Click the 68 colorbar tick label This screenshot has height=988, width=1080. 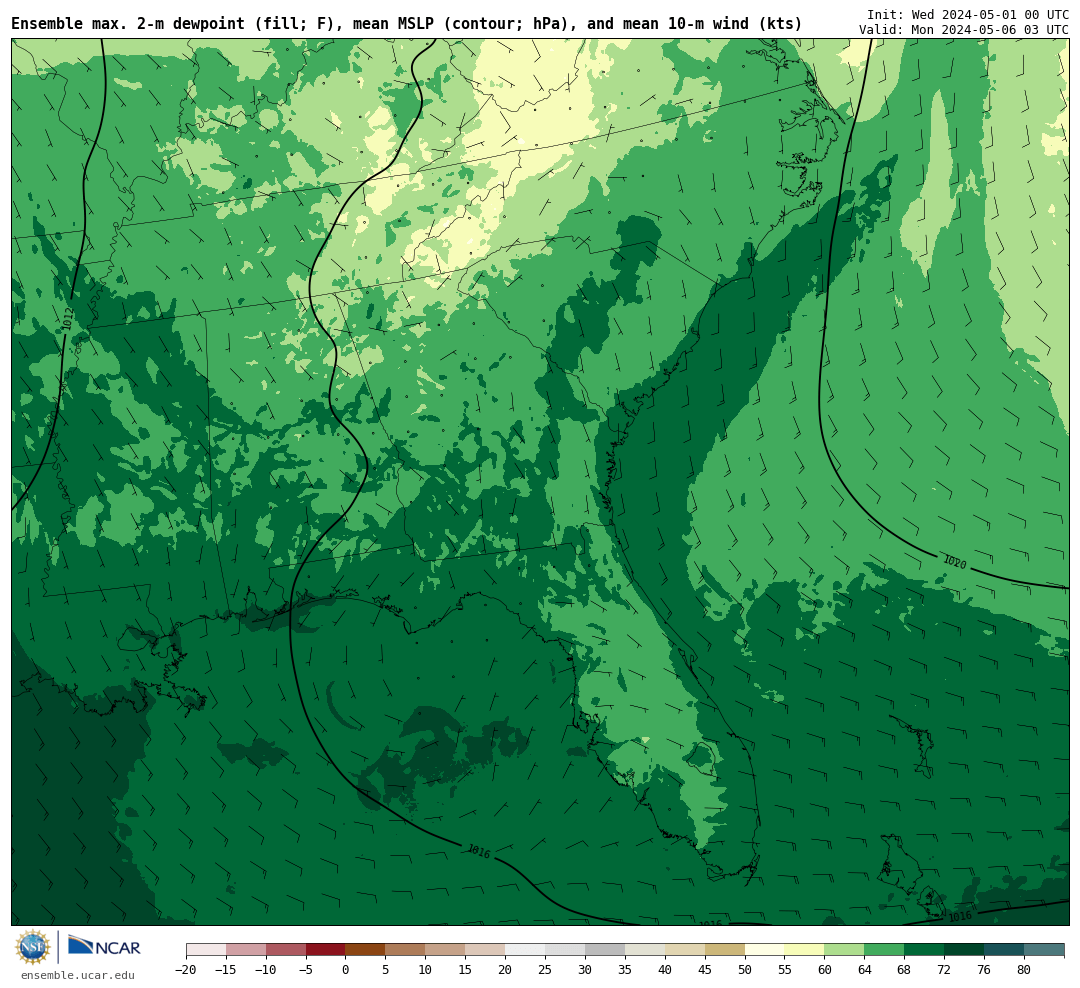pos(905,969)
